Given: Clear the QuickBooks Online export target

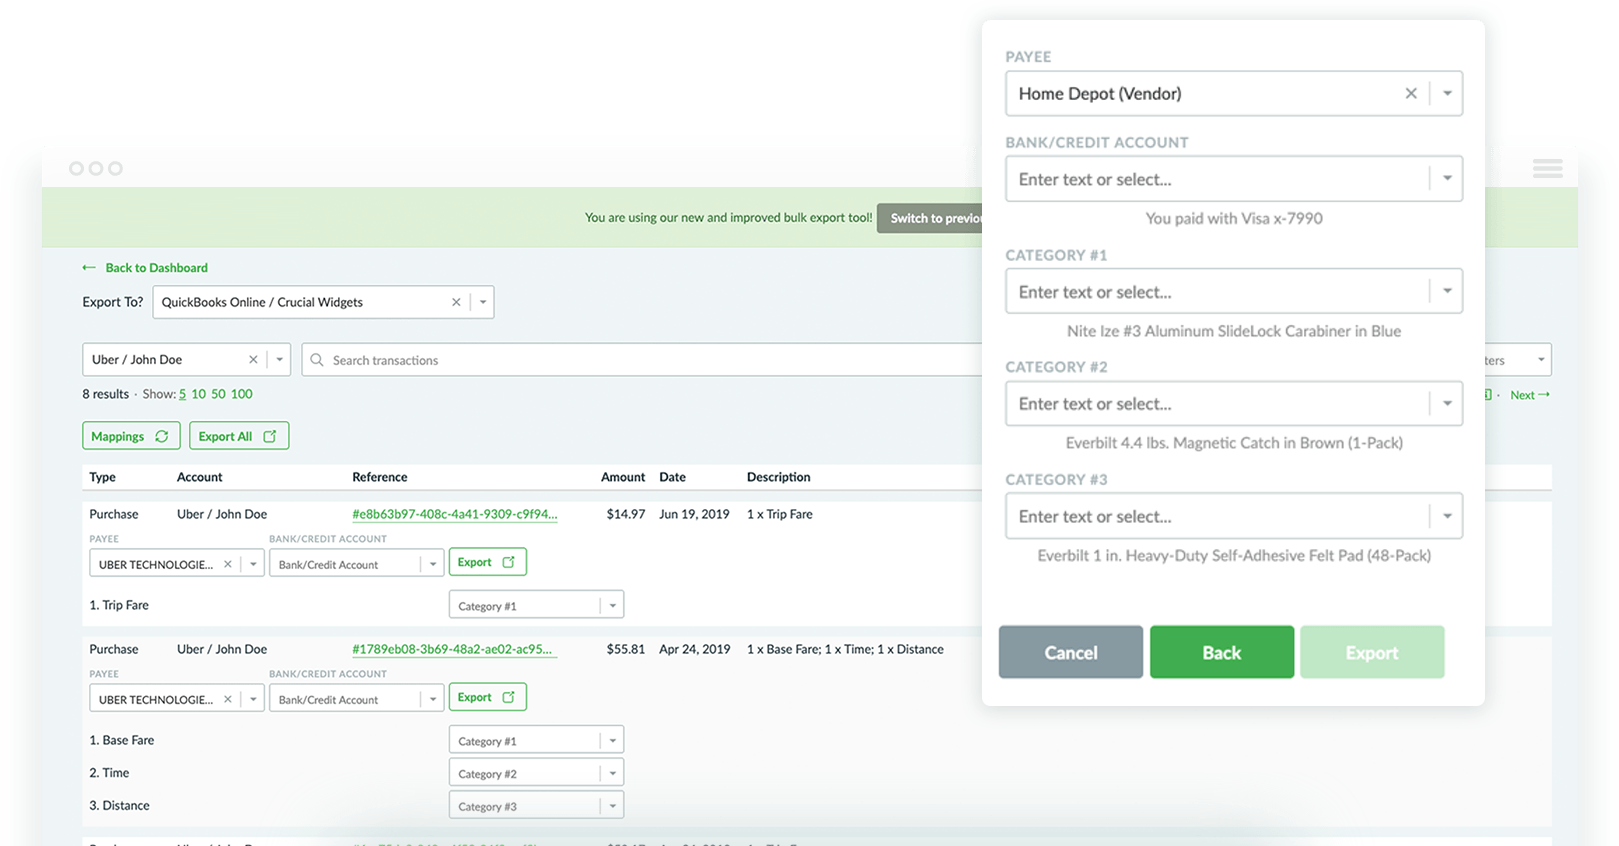Looking at the screenshot, I should (456, 302).
